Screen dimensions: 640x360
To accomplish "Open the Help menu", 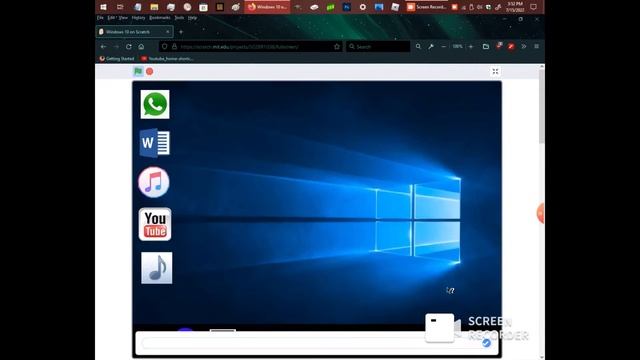I will (x=192, y=18).
